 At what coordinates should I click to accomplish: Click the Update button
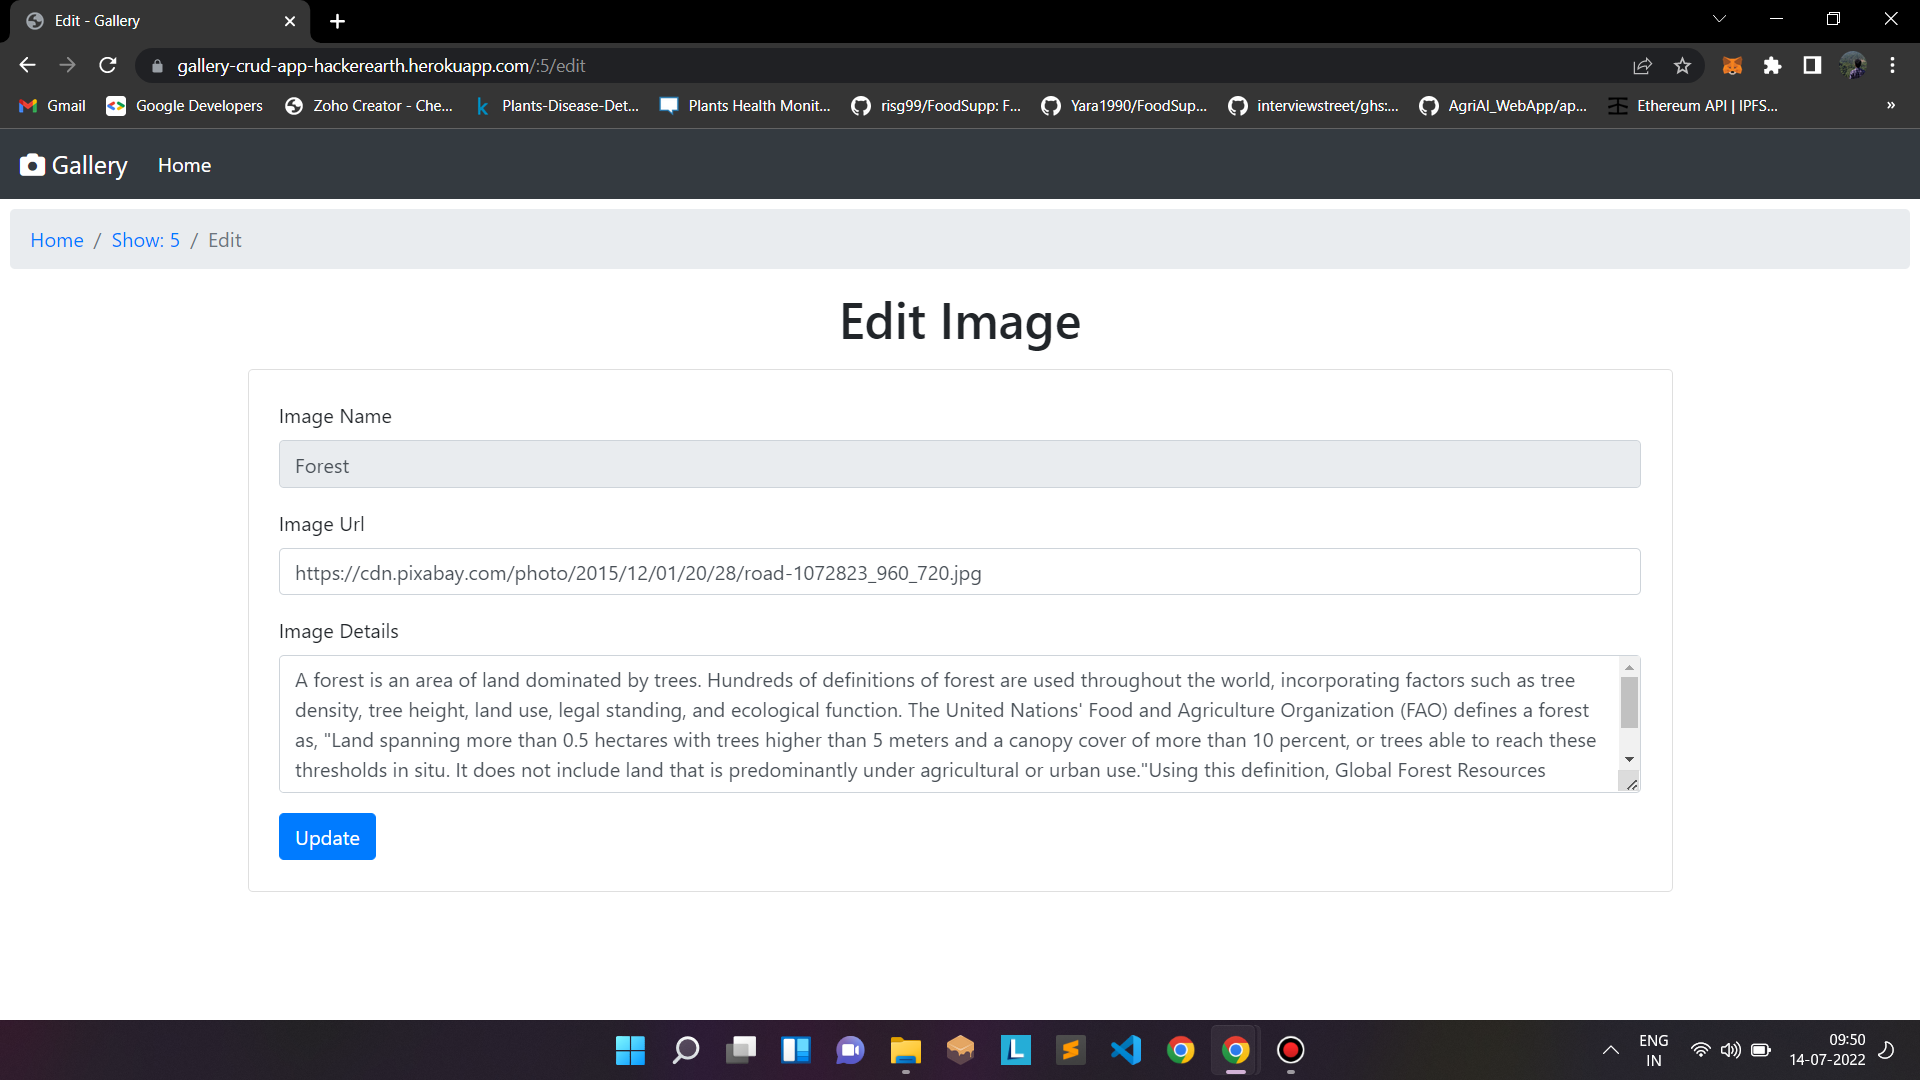(x=327, y=836)
